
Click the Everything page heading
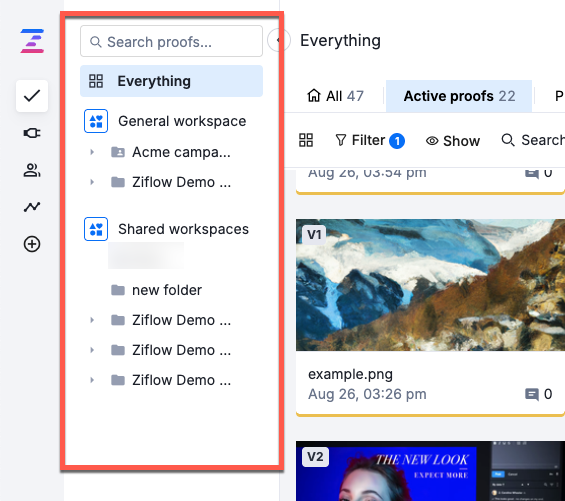click(x=341, y=40)
